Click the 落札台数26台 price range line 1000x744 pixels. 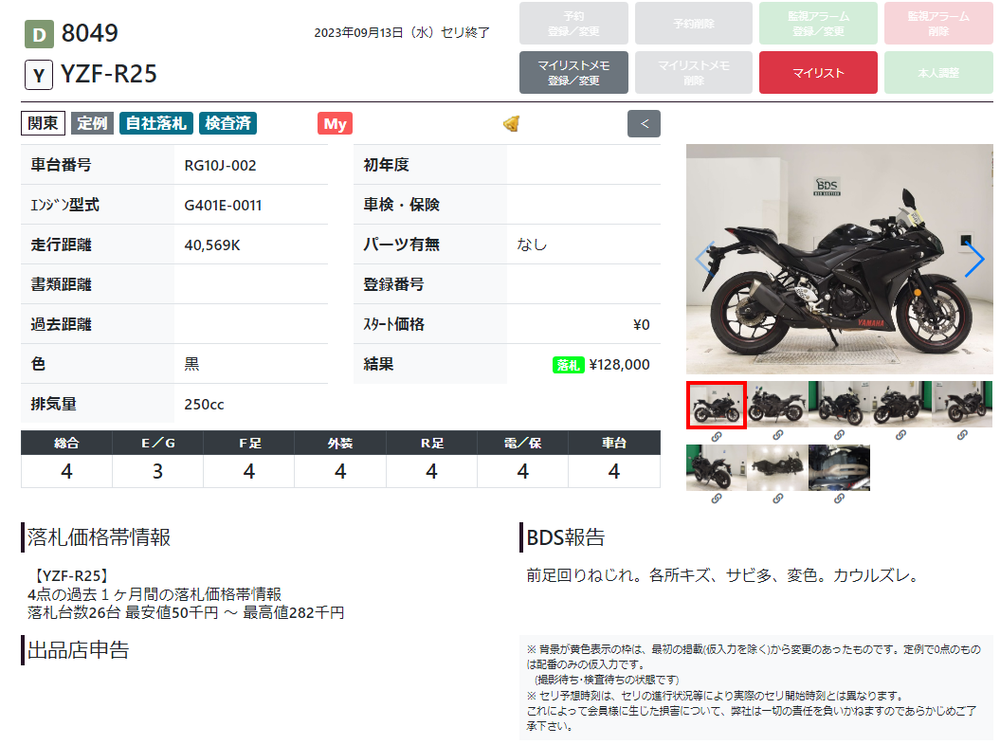[186, 613]
